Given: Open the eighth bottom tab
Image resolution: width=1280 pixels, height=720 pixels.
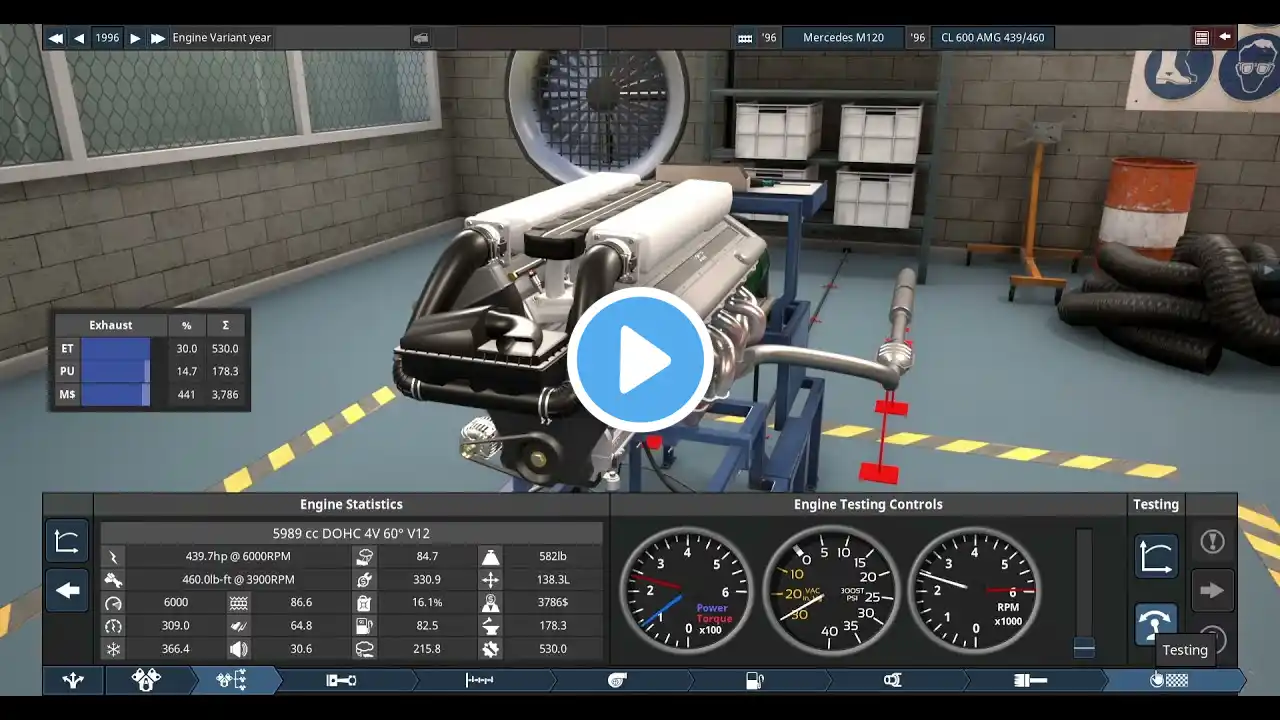Looking at the screenshot, I should (x=893, y=680).
